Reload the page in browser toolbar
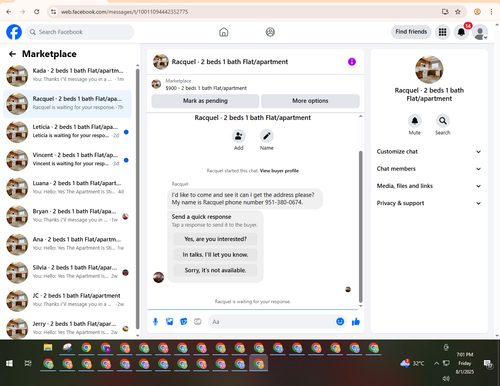500x386 pixels. click(37, 12)
